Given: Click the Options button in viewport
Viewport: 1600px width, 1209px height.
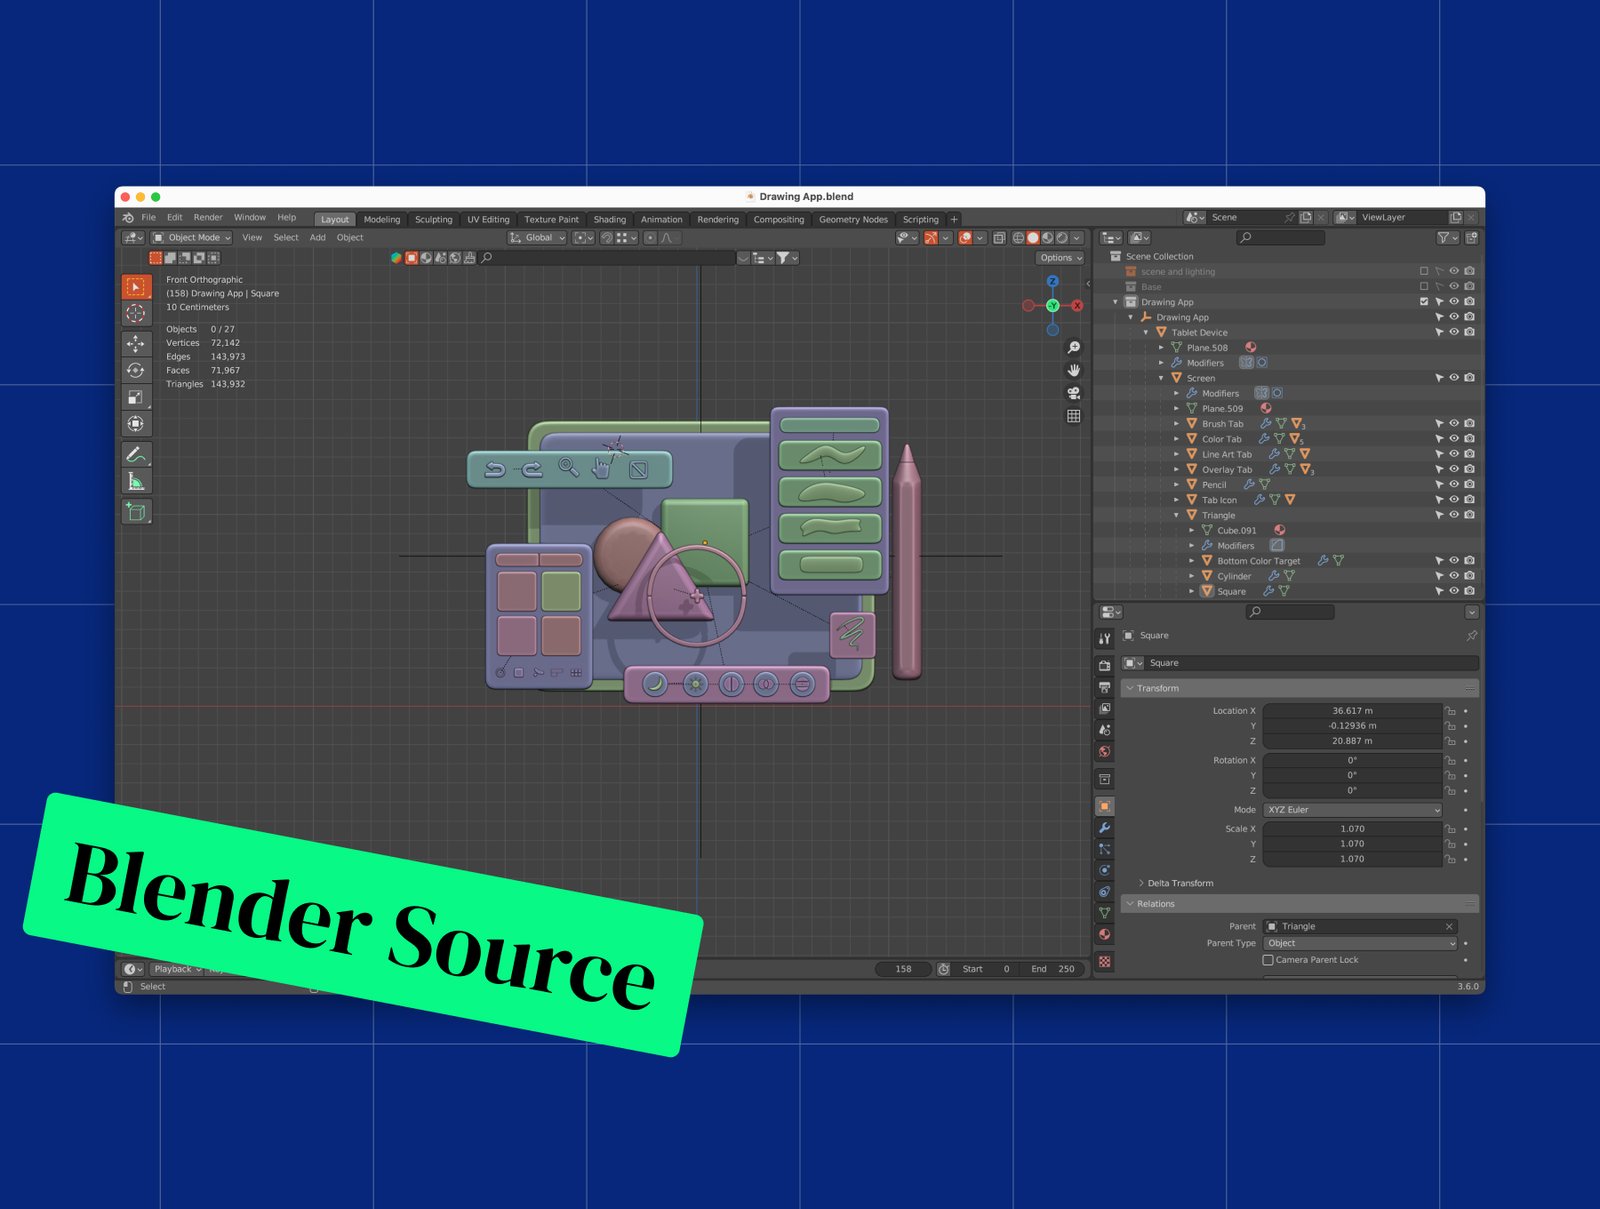Looking at the screenshot, I should coord(1059,258).
